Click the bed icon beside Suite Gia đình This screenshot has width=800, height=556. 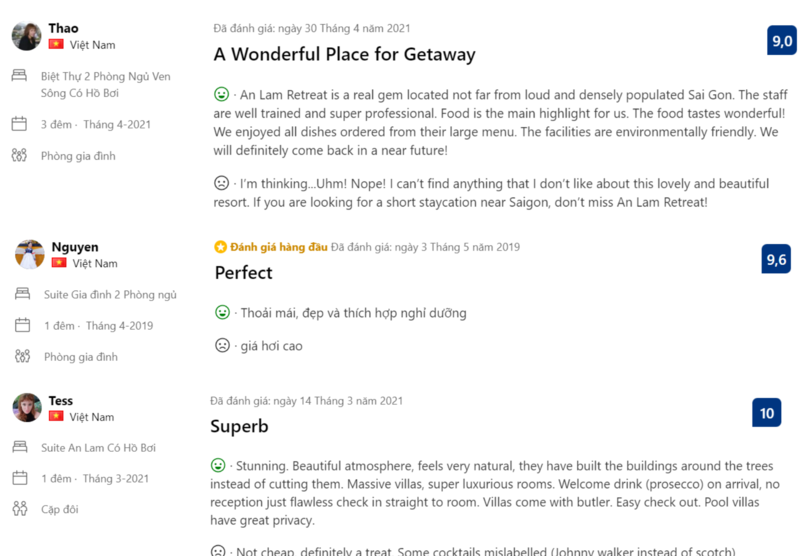22,295
